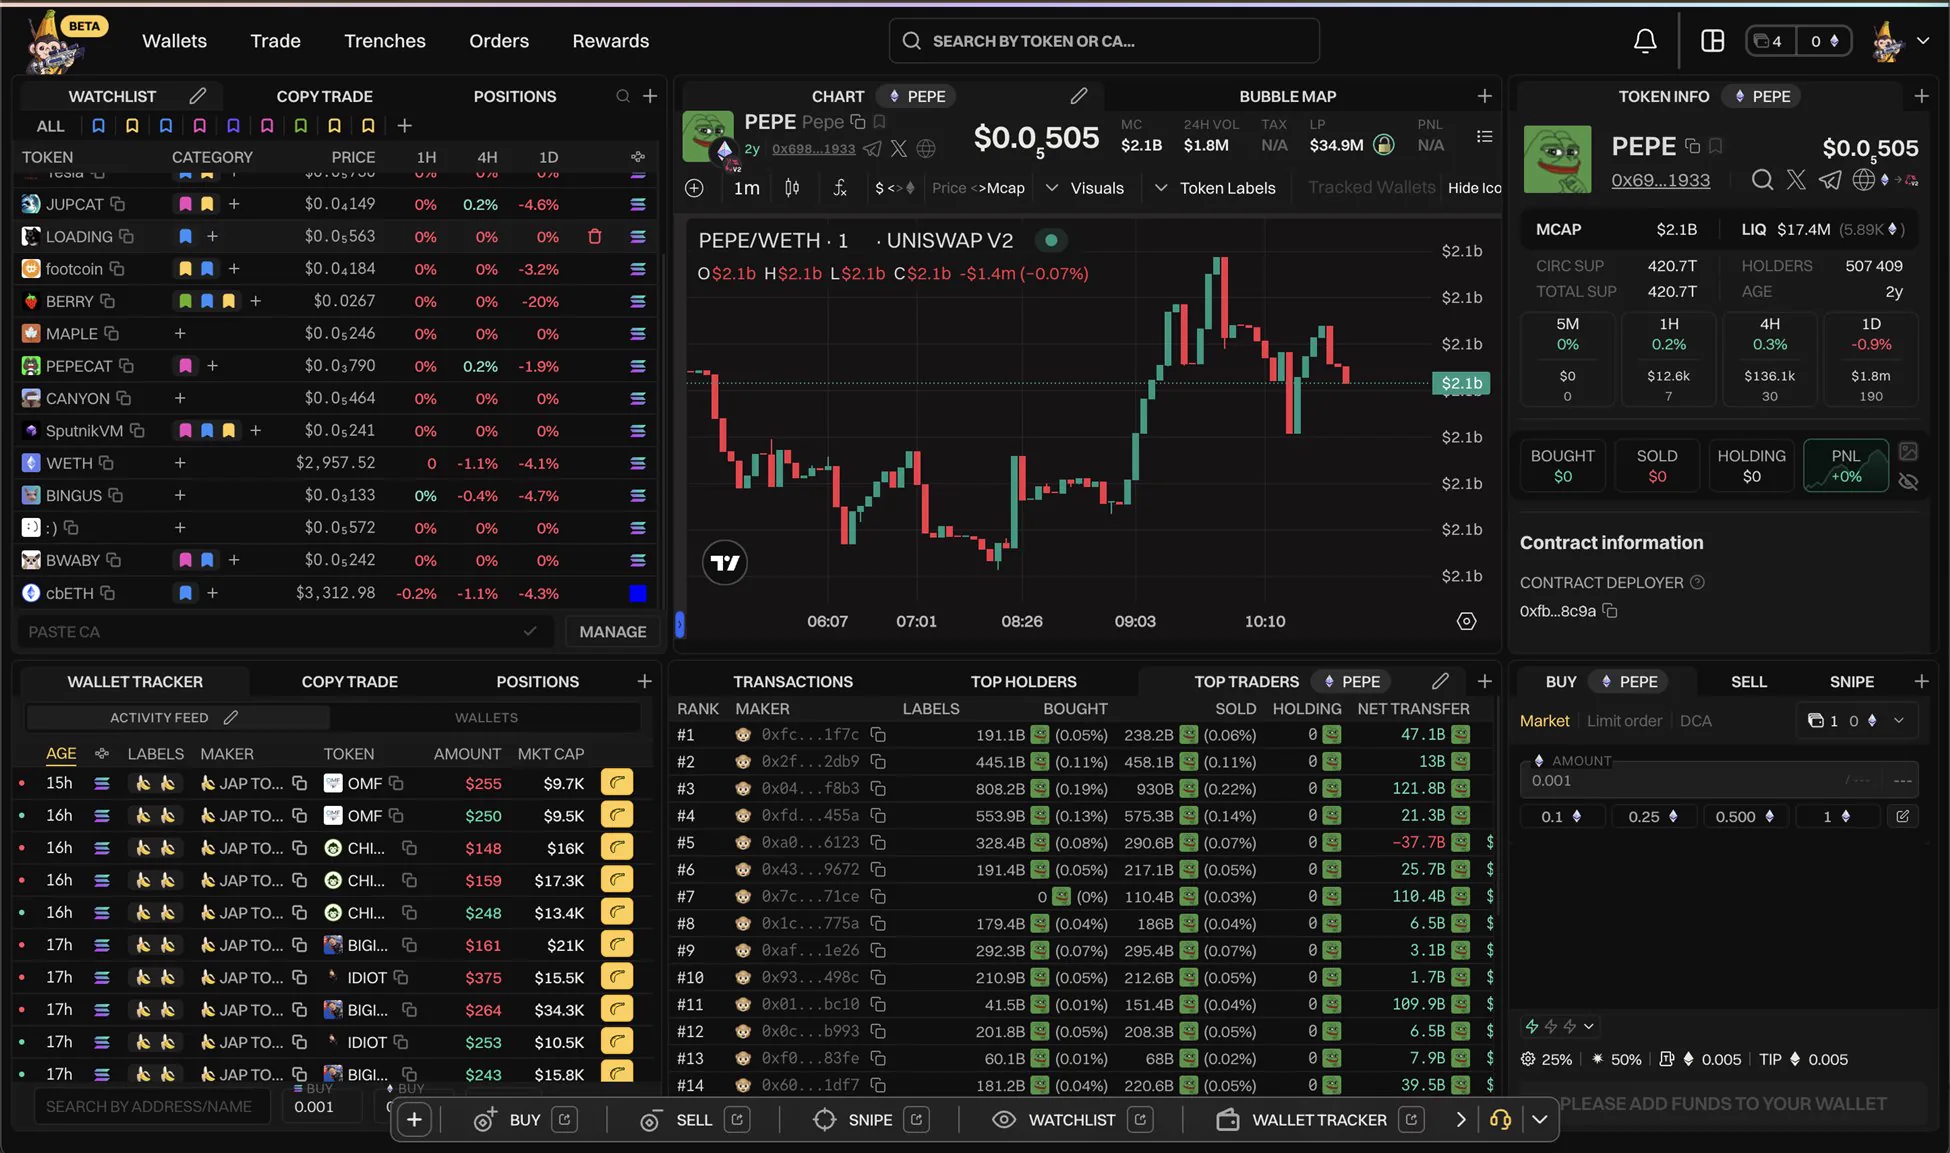Edit the quick buy amount presets
This screenshot has width=1950, height=1153.
point(1902,816)
